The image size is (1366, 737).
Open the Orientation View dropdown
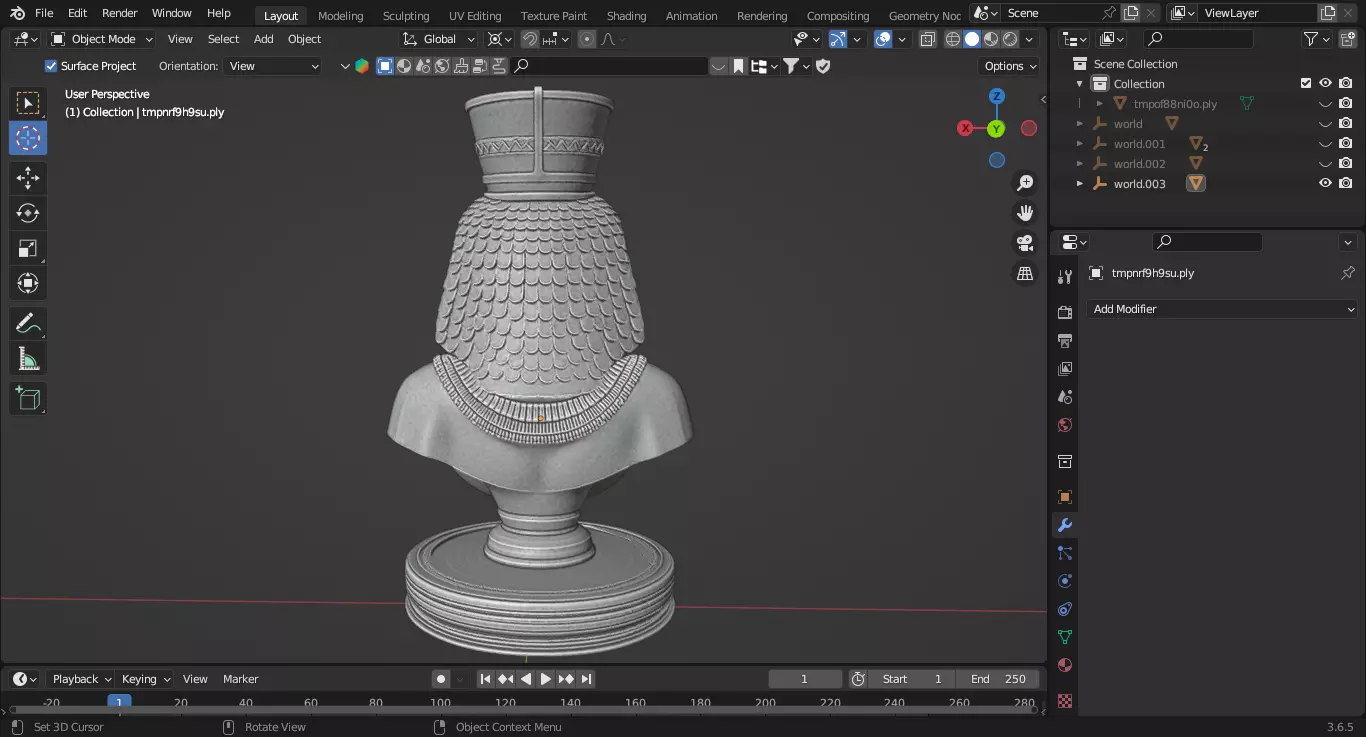(x=273, y=66)
